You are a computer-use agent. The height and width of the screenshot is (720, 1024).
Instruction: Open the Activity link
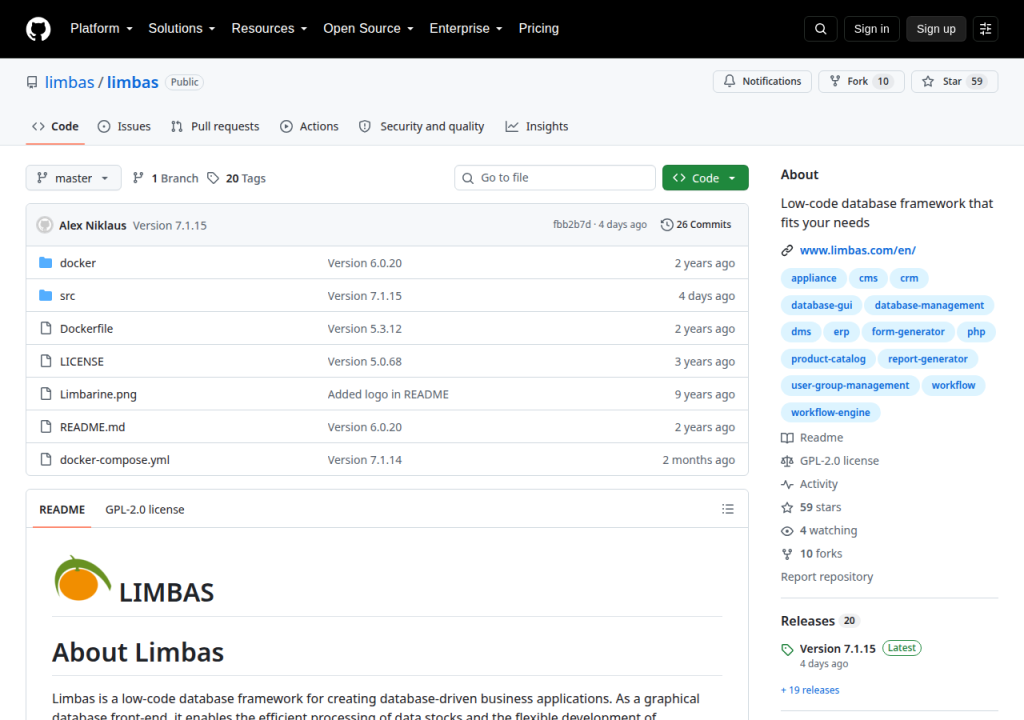[x=809, y=484]
